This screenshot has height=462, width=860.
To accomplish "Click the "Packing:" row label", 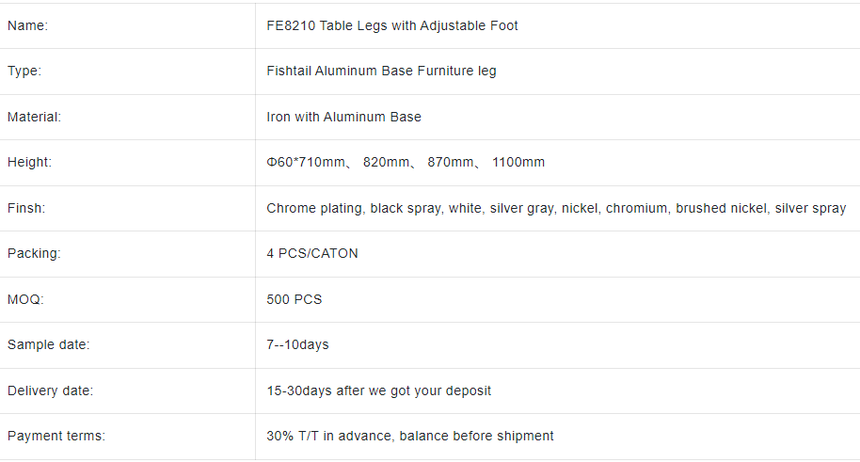I will coord(34,253).
